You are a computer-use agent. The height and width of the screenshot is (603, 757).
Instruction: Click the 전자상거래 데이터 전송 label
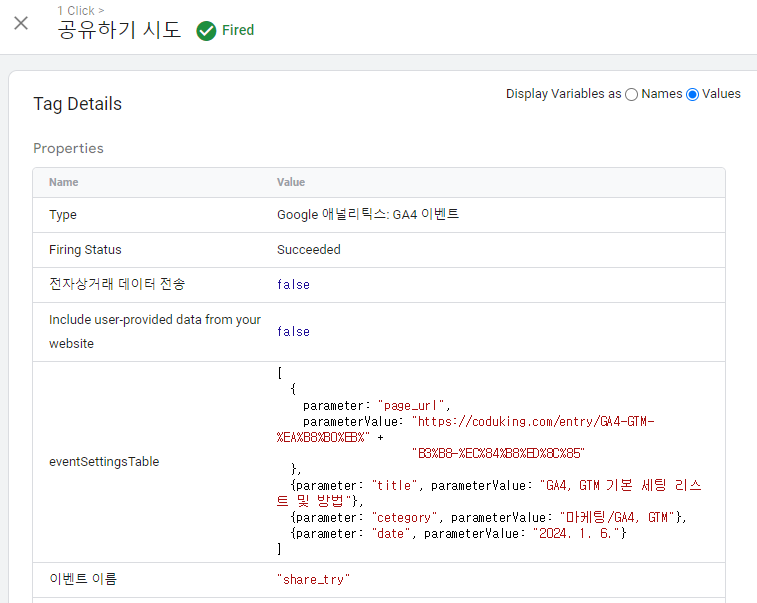pos(117,284)
